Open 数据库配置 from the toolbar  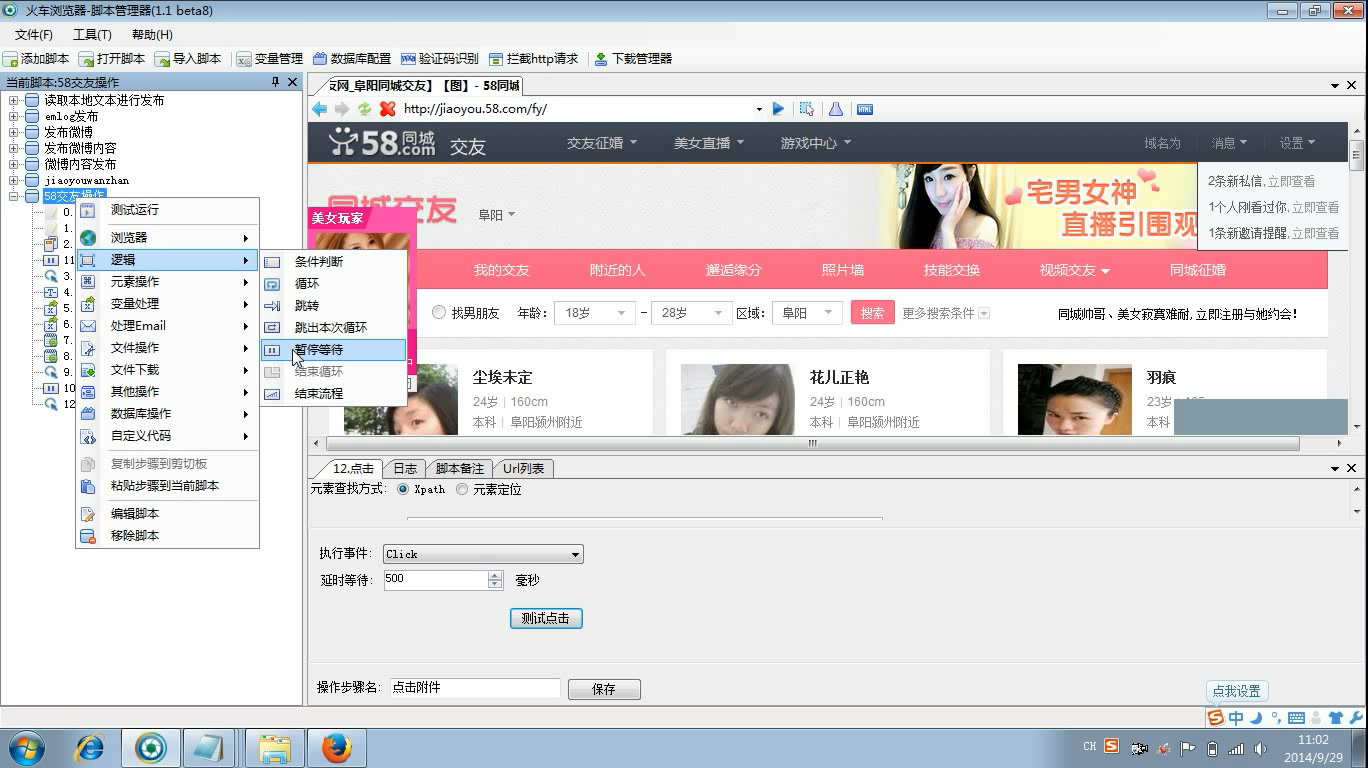pos(352,59)
